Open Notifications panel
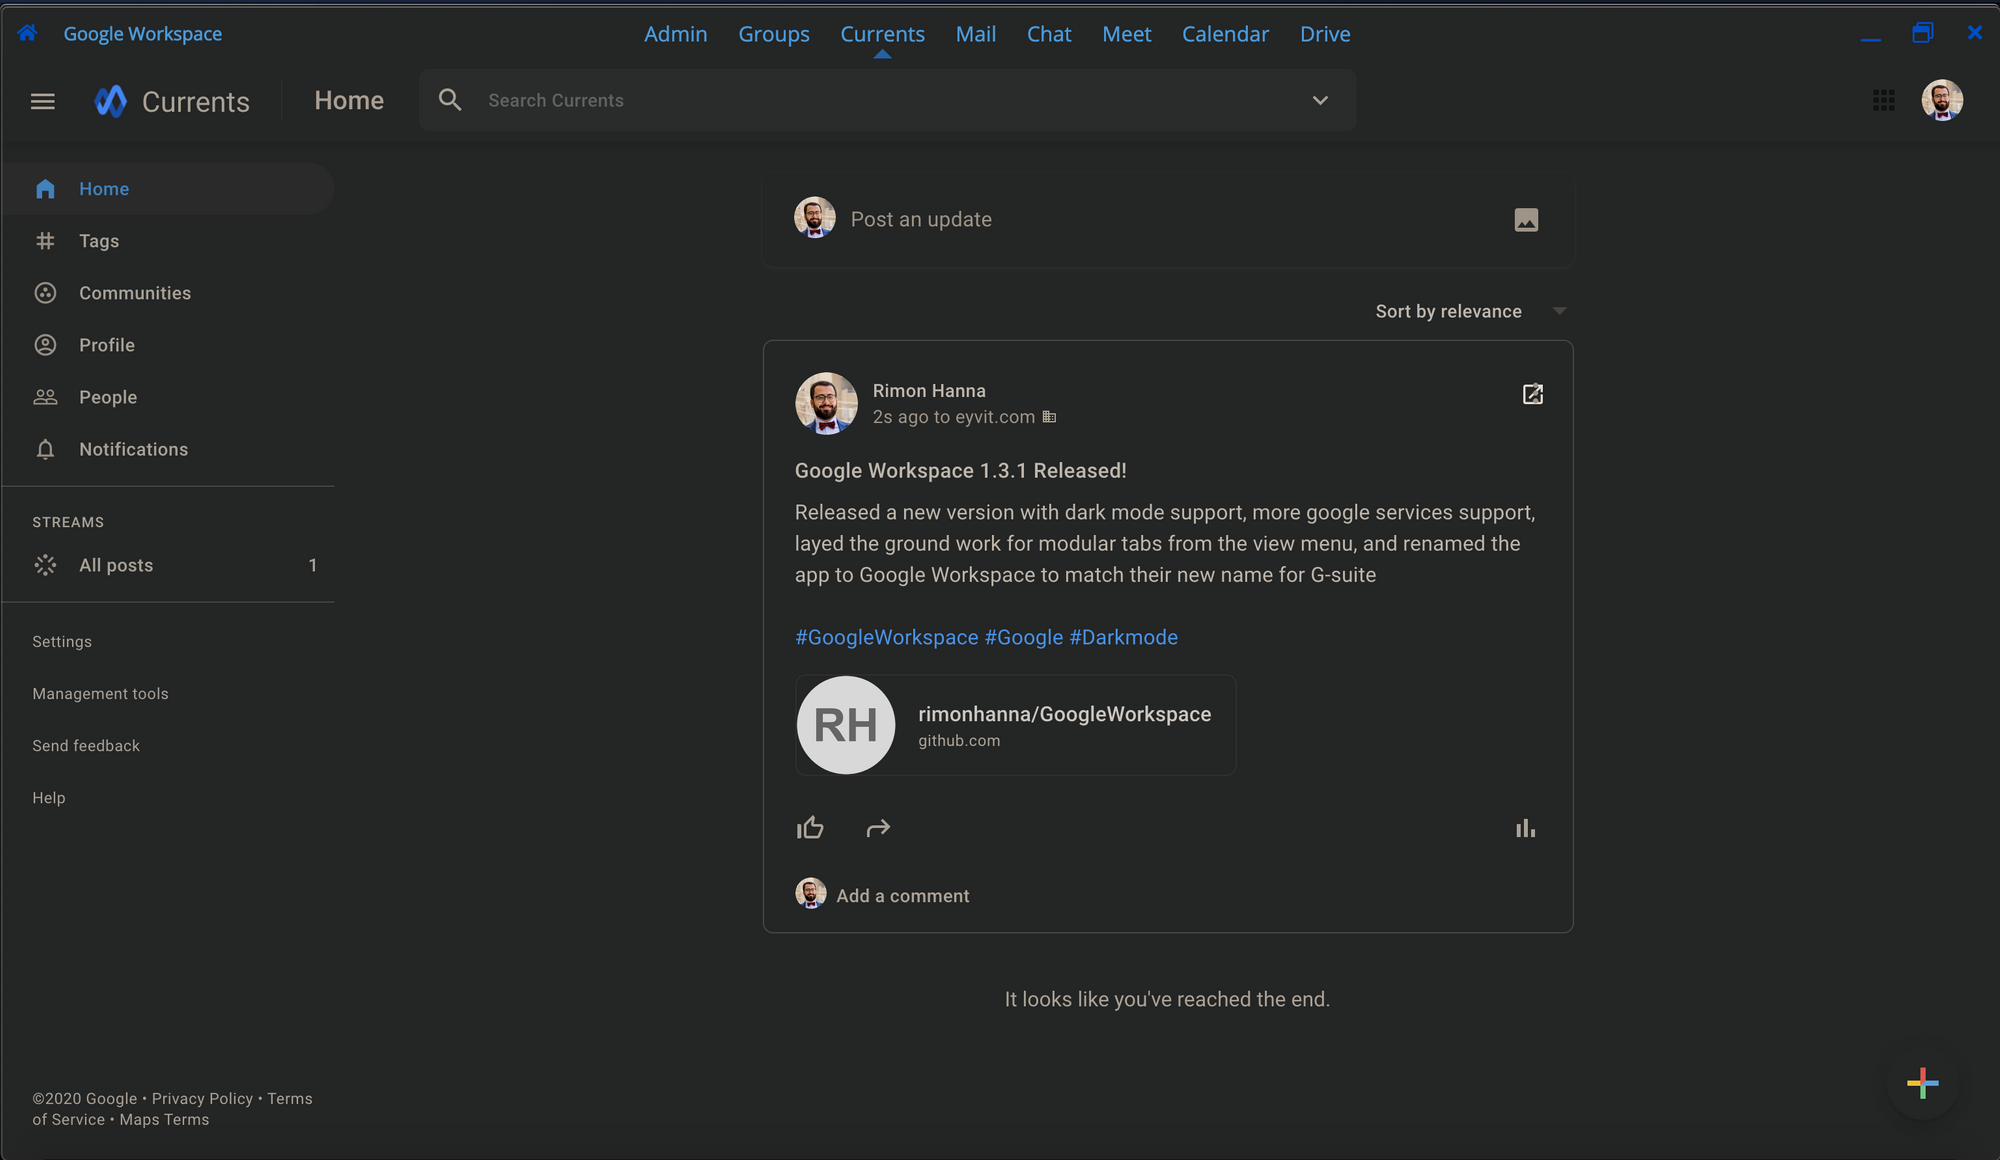This screenshot has width=2000, height=1160. coord(133,449)
